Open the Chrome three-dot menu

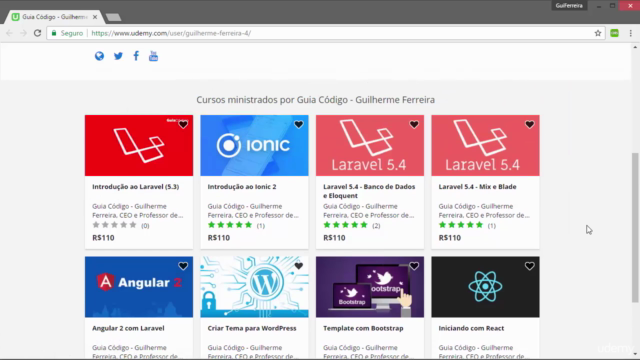[x=631, y=33]
